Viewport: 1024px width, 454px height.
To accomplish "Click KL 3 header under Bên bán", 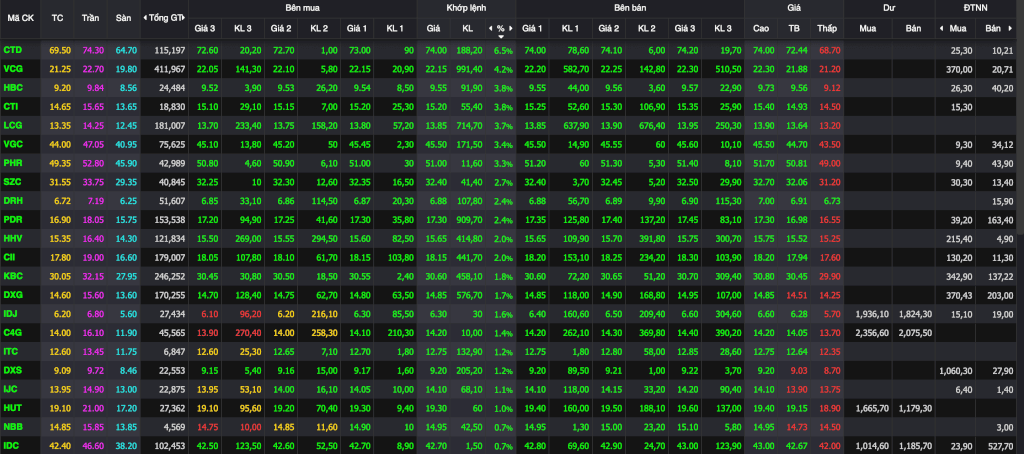I will click(x=723, y=28).
